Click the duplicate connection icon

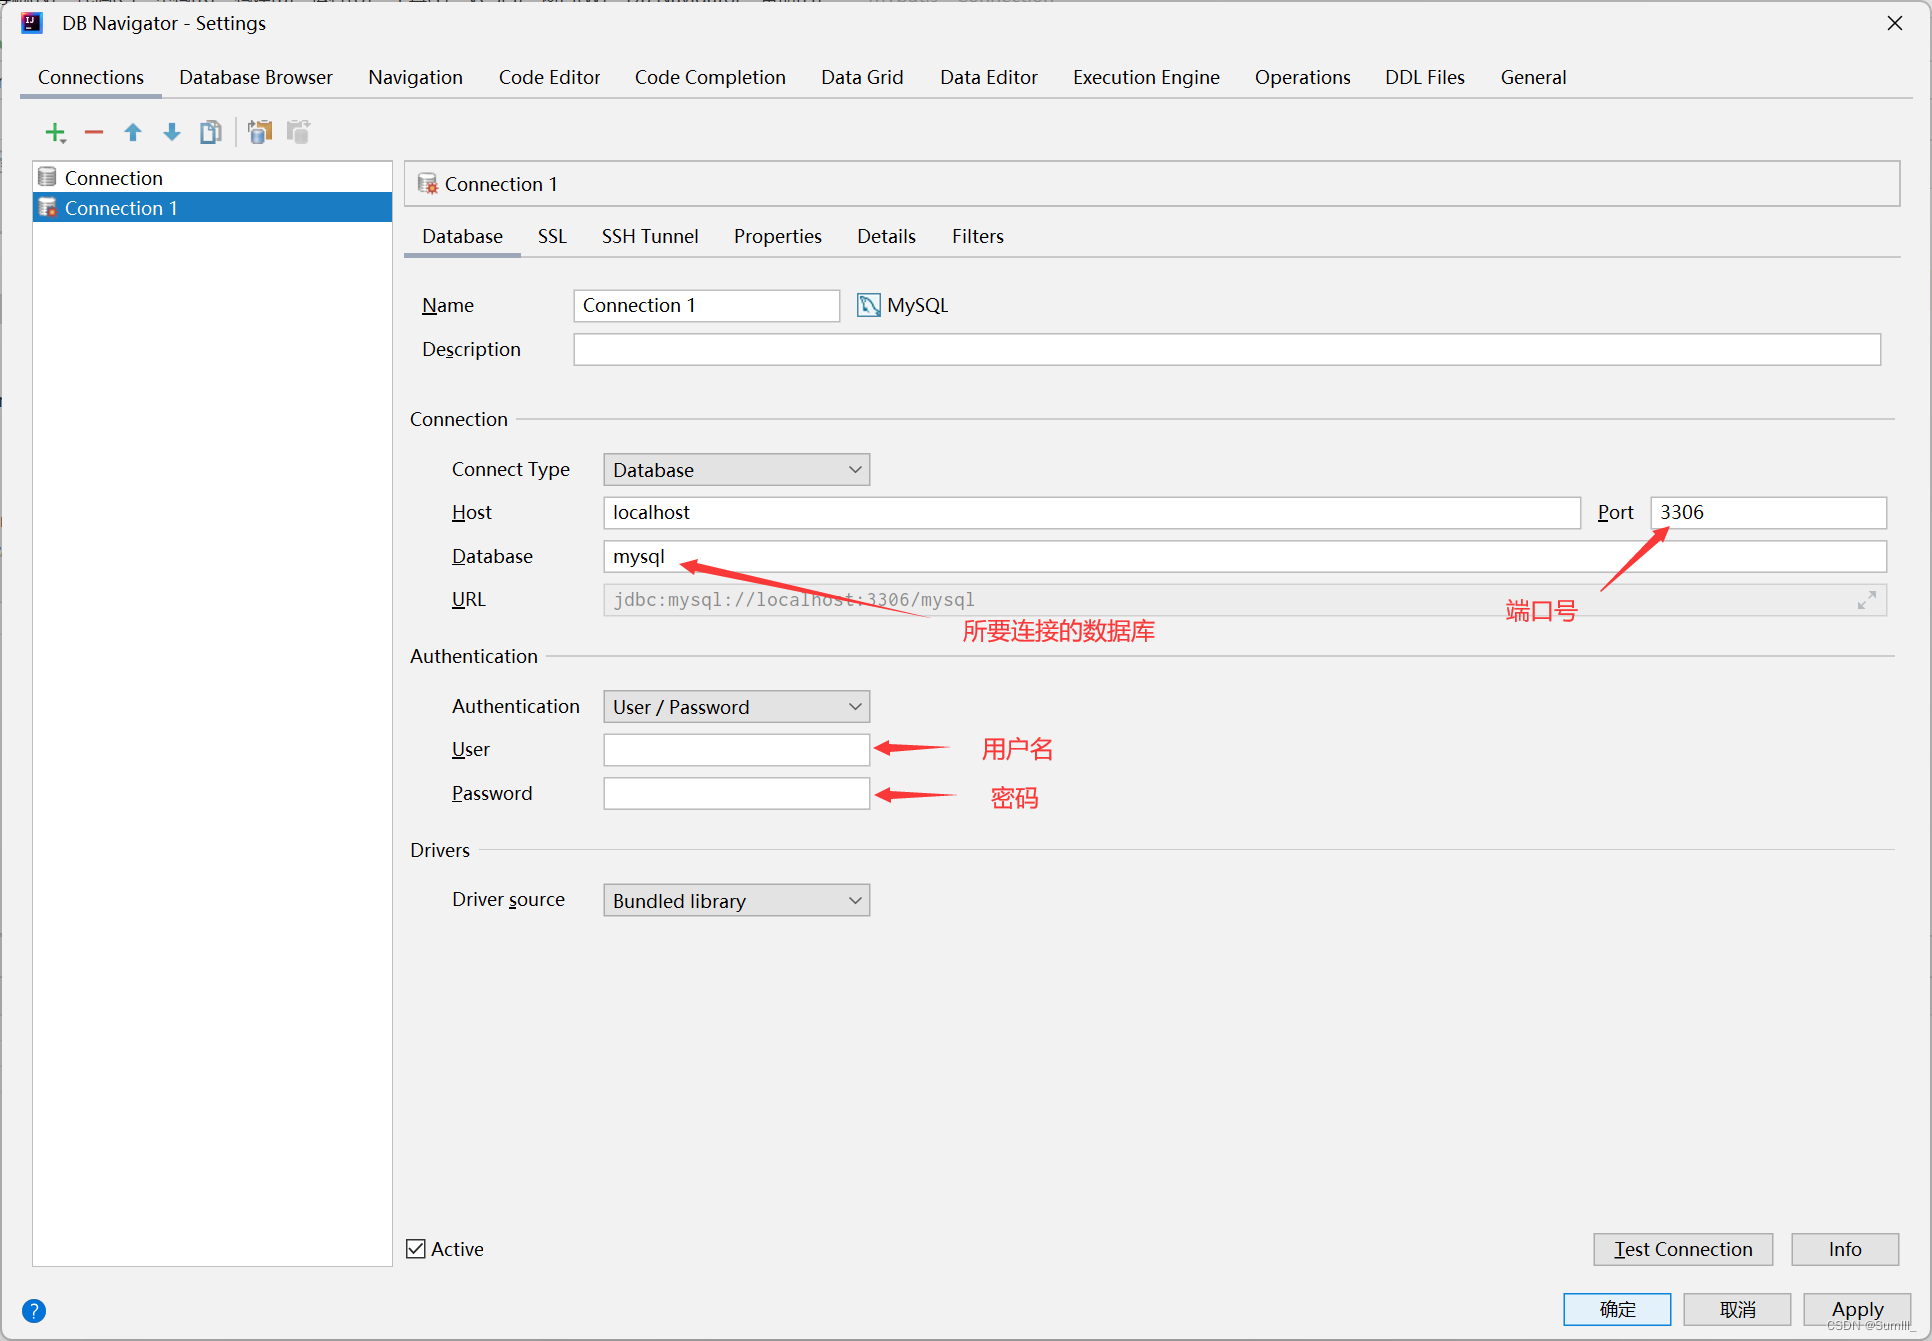[211, 132]
